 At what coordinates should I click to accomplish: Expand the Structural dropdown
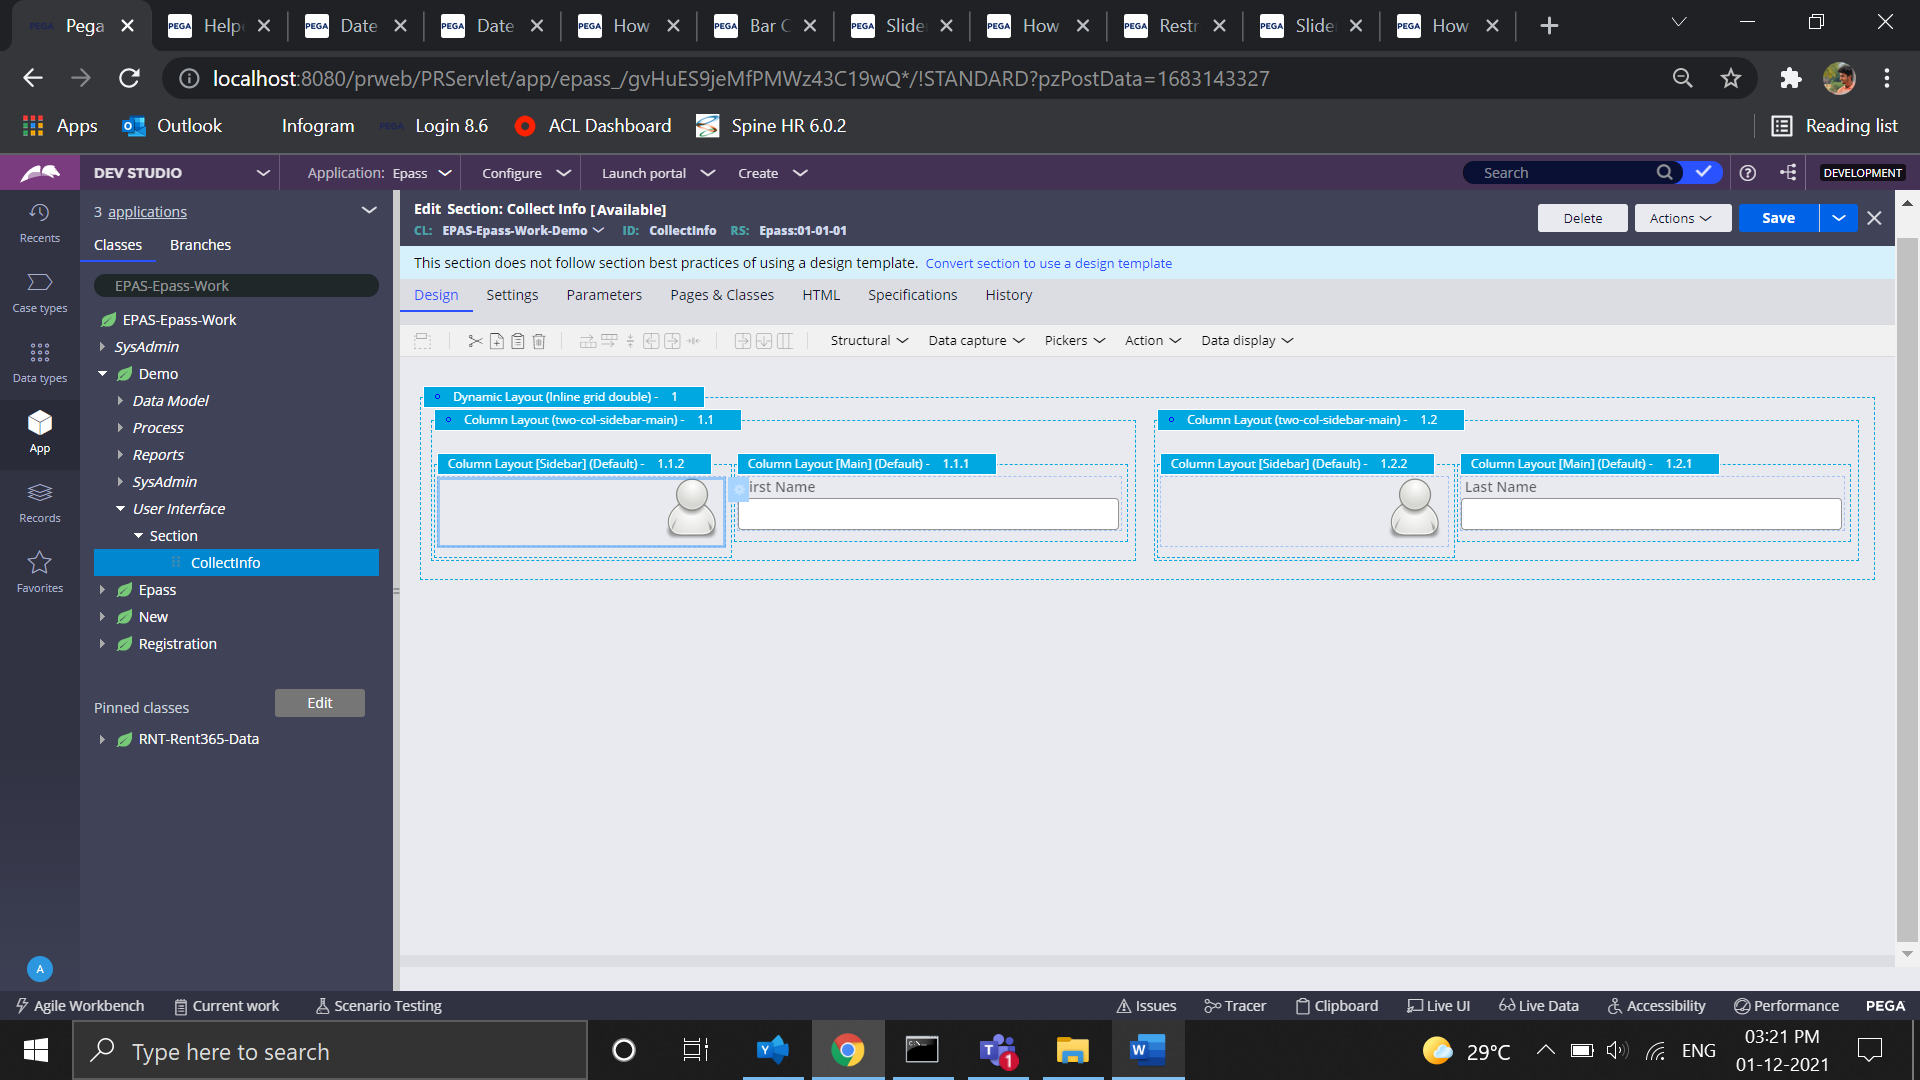[867, 340]
